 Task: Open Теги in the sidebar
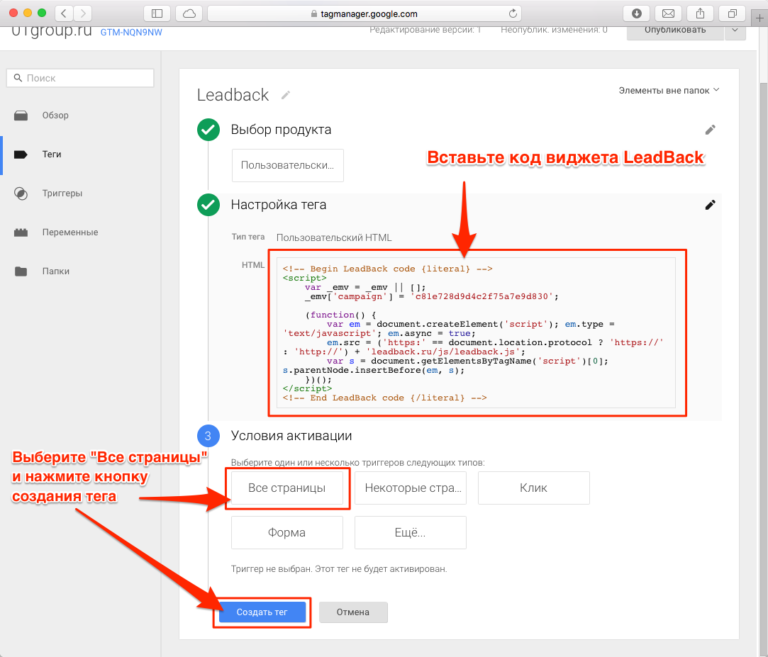coord(51,154)
